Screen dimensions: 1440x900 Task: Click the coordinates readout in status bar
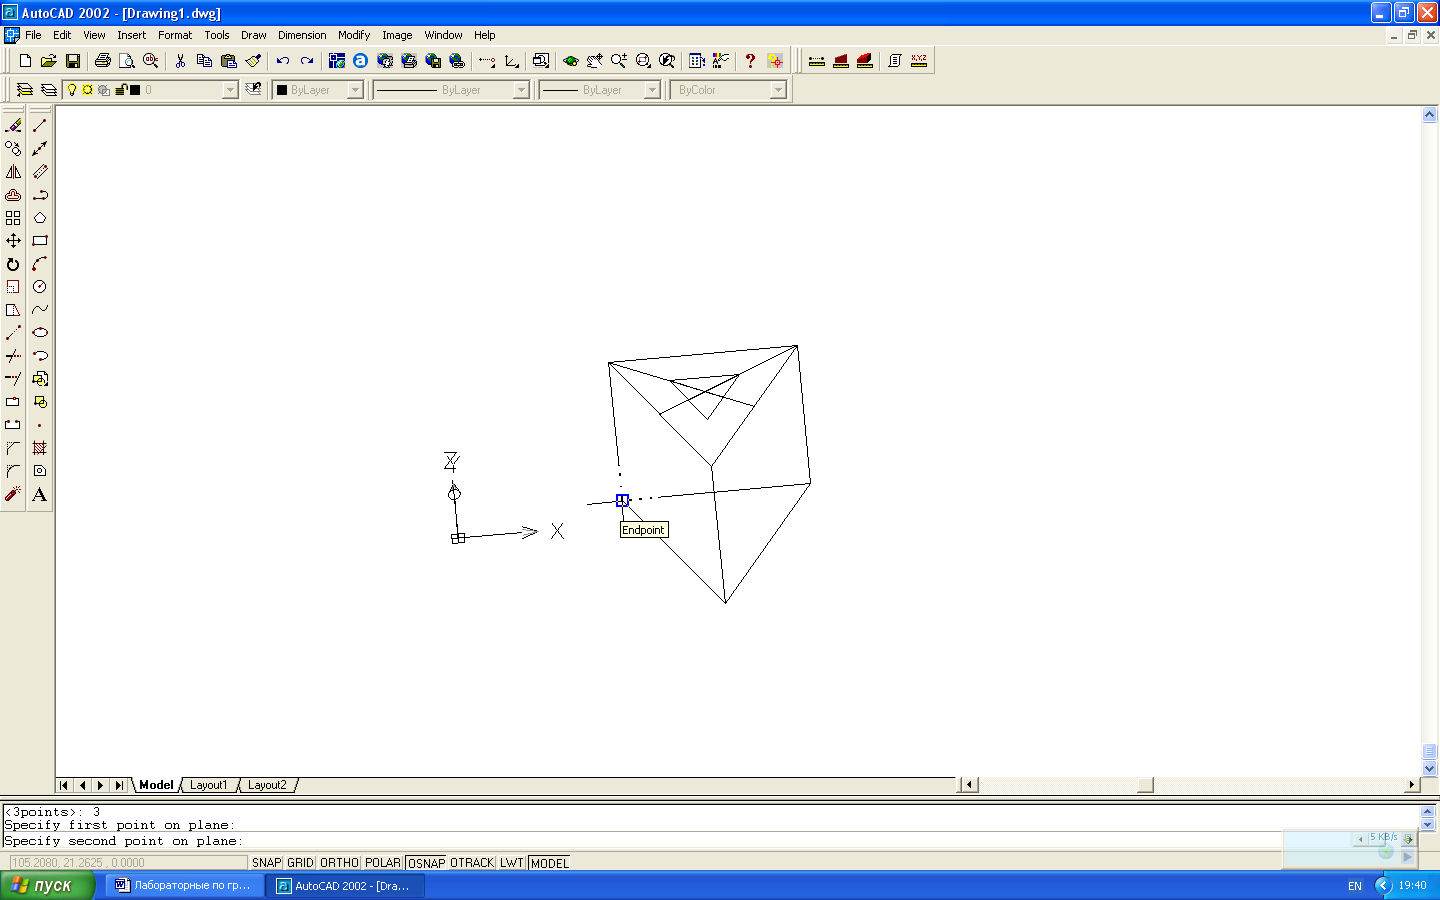click(x=127, y=863)
